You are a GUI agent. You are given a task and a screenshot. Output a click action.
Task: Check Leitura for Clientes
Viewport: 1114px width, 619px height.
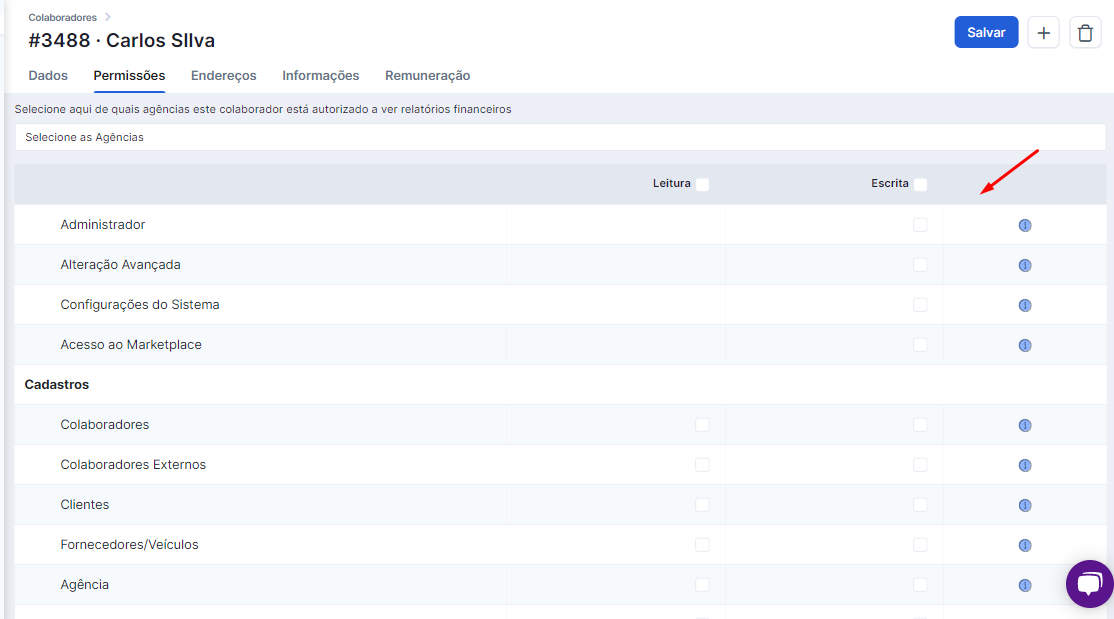pyautogui.click(x=702, y=505)
